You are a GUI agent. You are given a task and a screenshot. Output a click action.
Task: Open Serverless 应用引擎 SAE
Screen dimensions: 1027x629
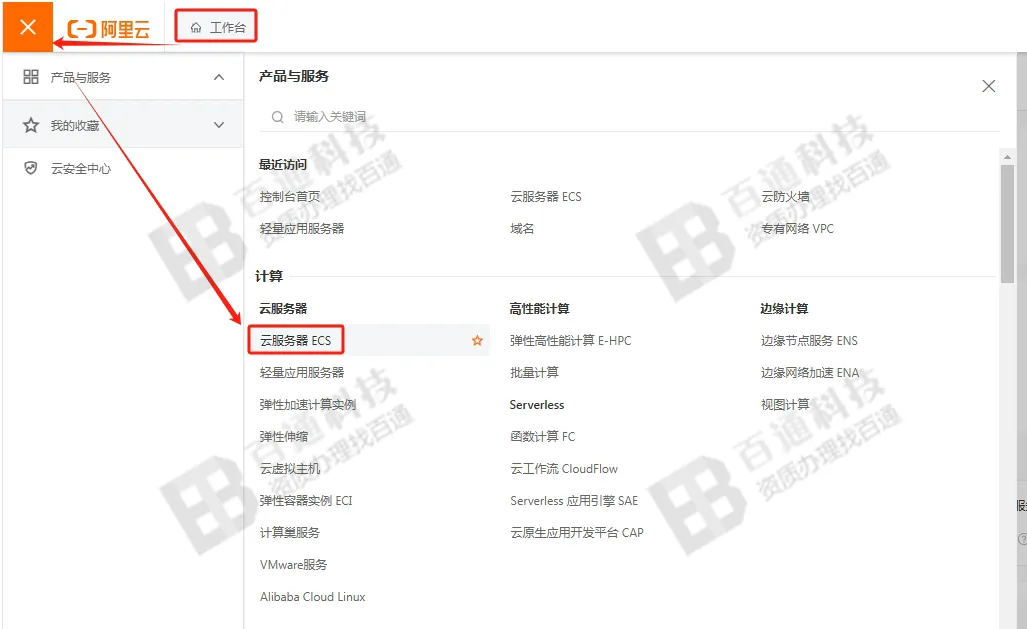pos(574,501)
